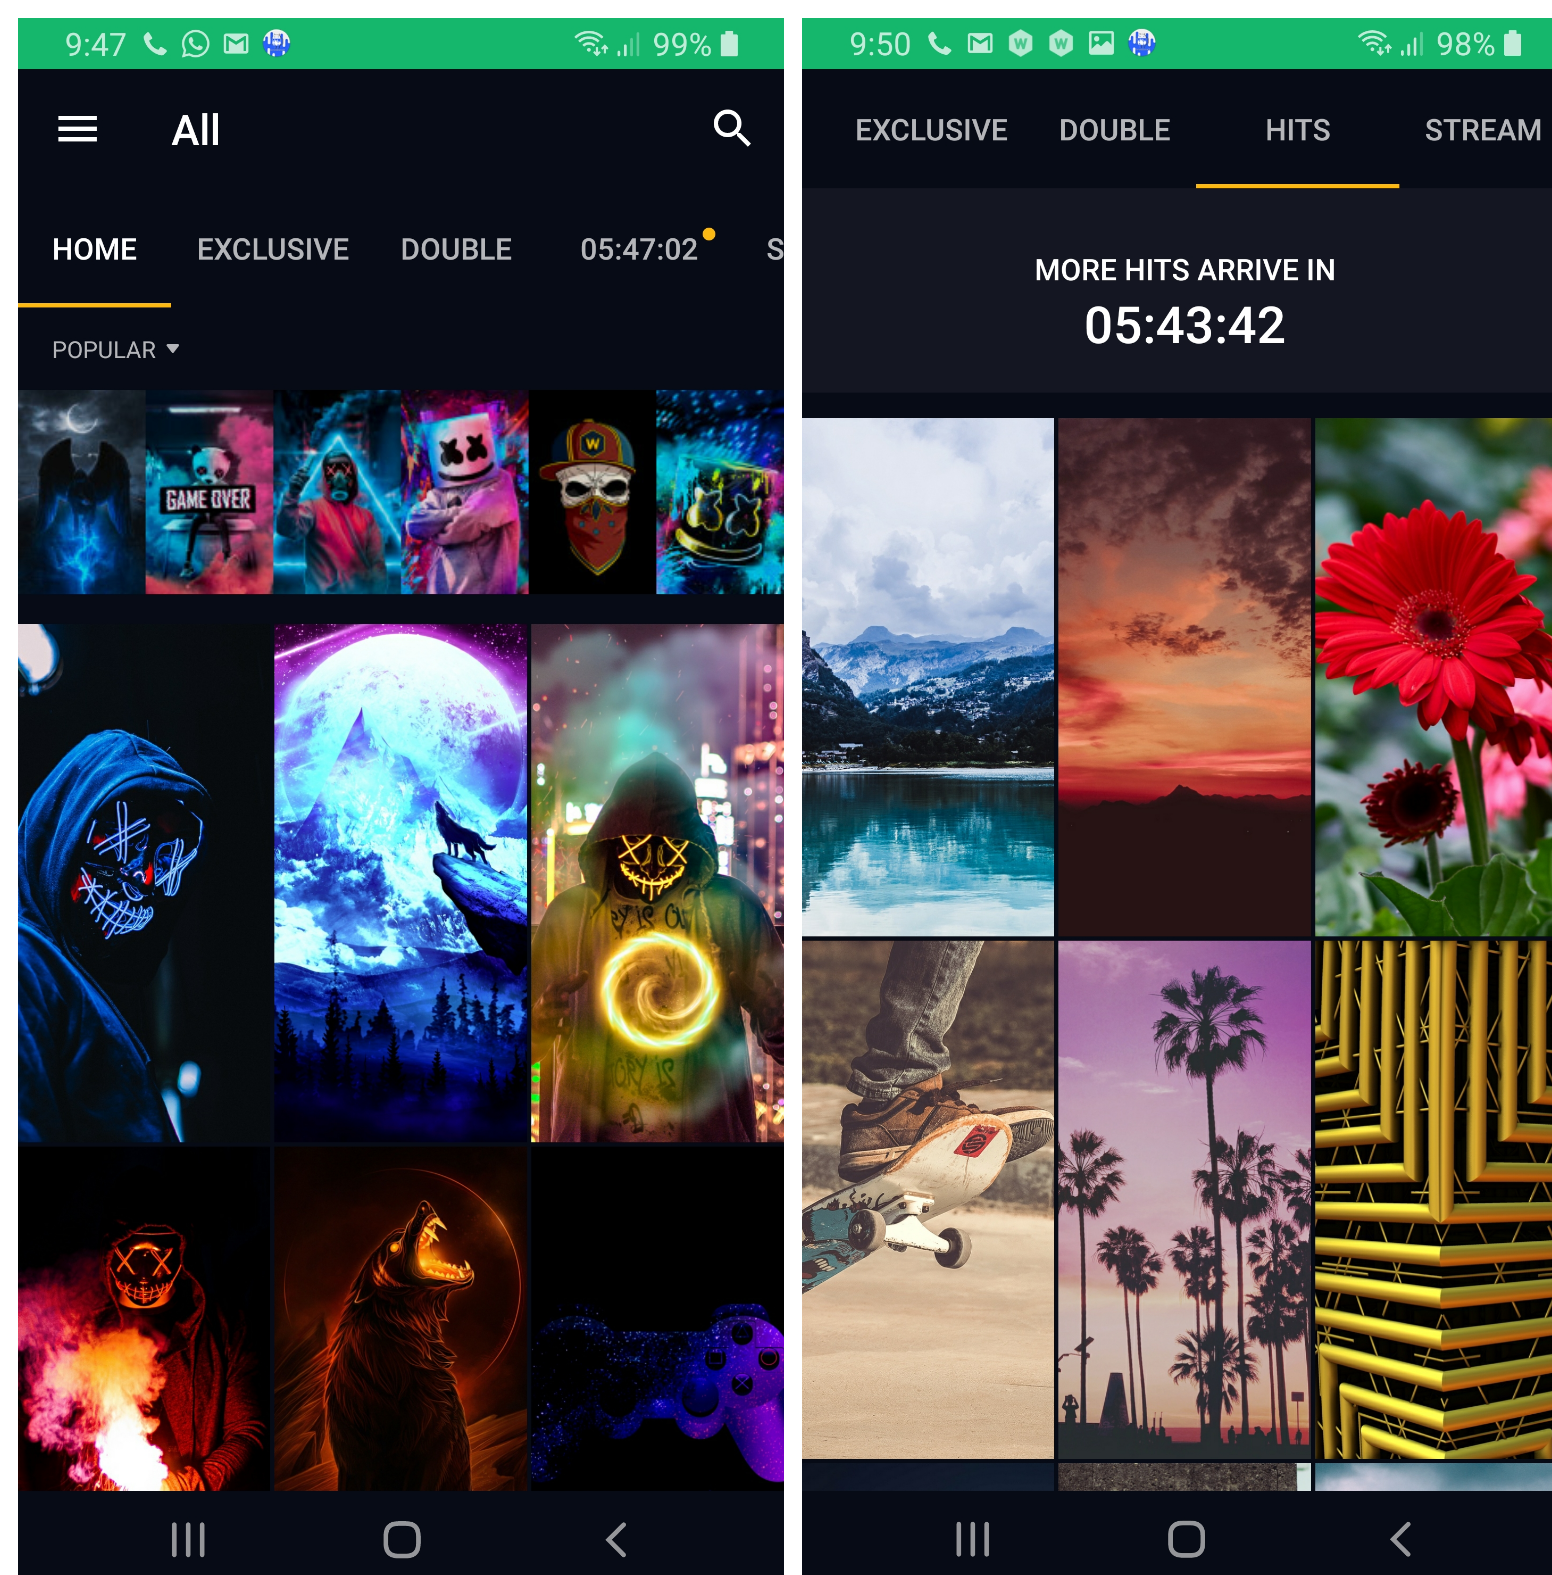Tap the first hexagon W icon in right status bar
Image resolution: width=1552 pixels, height=1575 pixels.
1020,43
